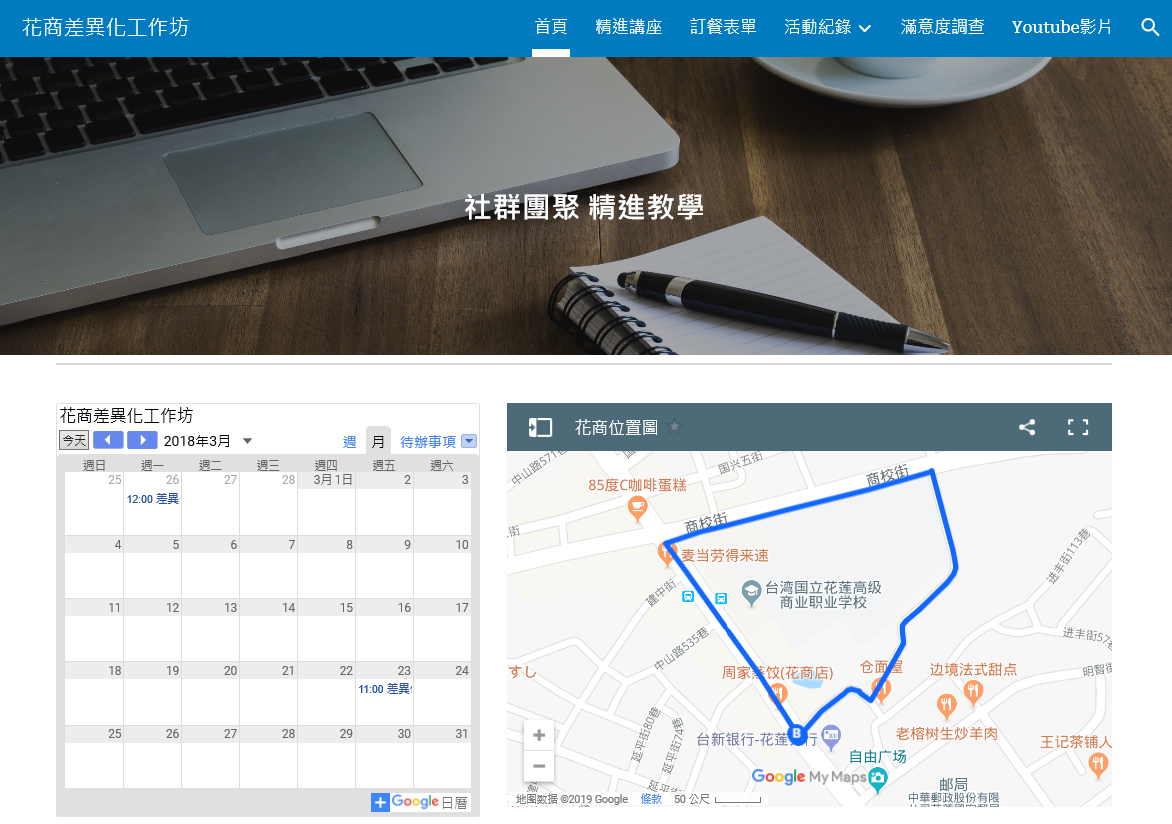Share the 花商位置圖 map
The height and width of the screenshot is (824, 1172).
[1026, 427]
